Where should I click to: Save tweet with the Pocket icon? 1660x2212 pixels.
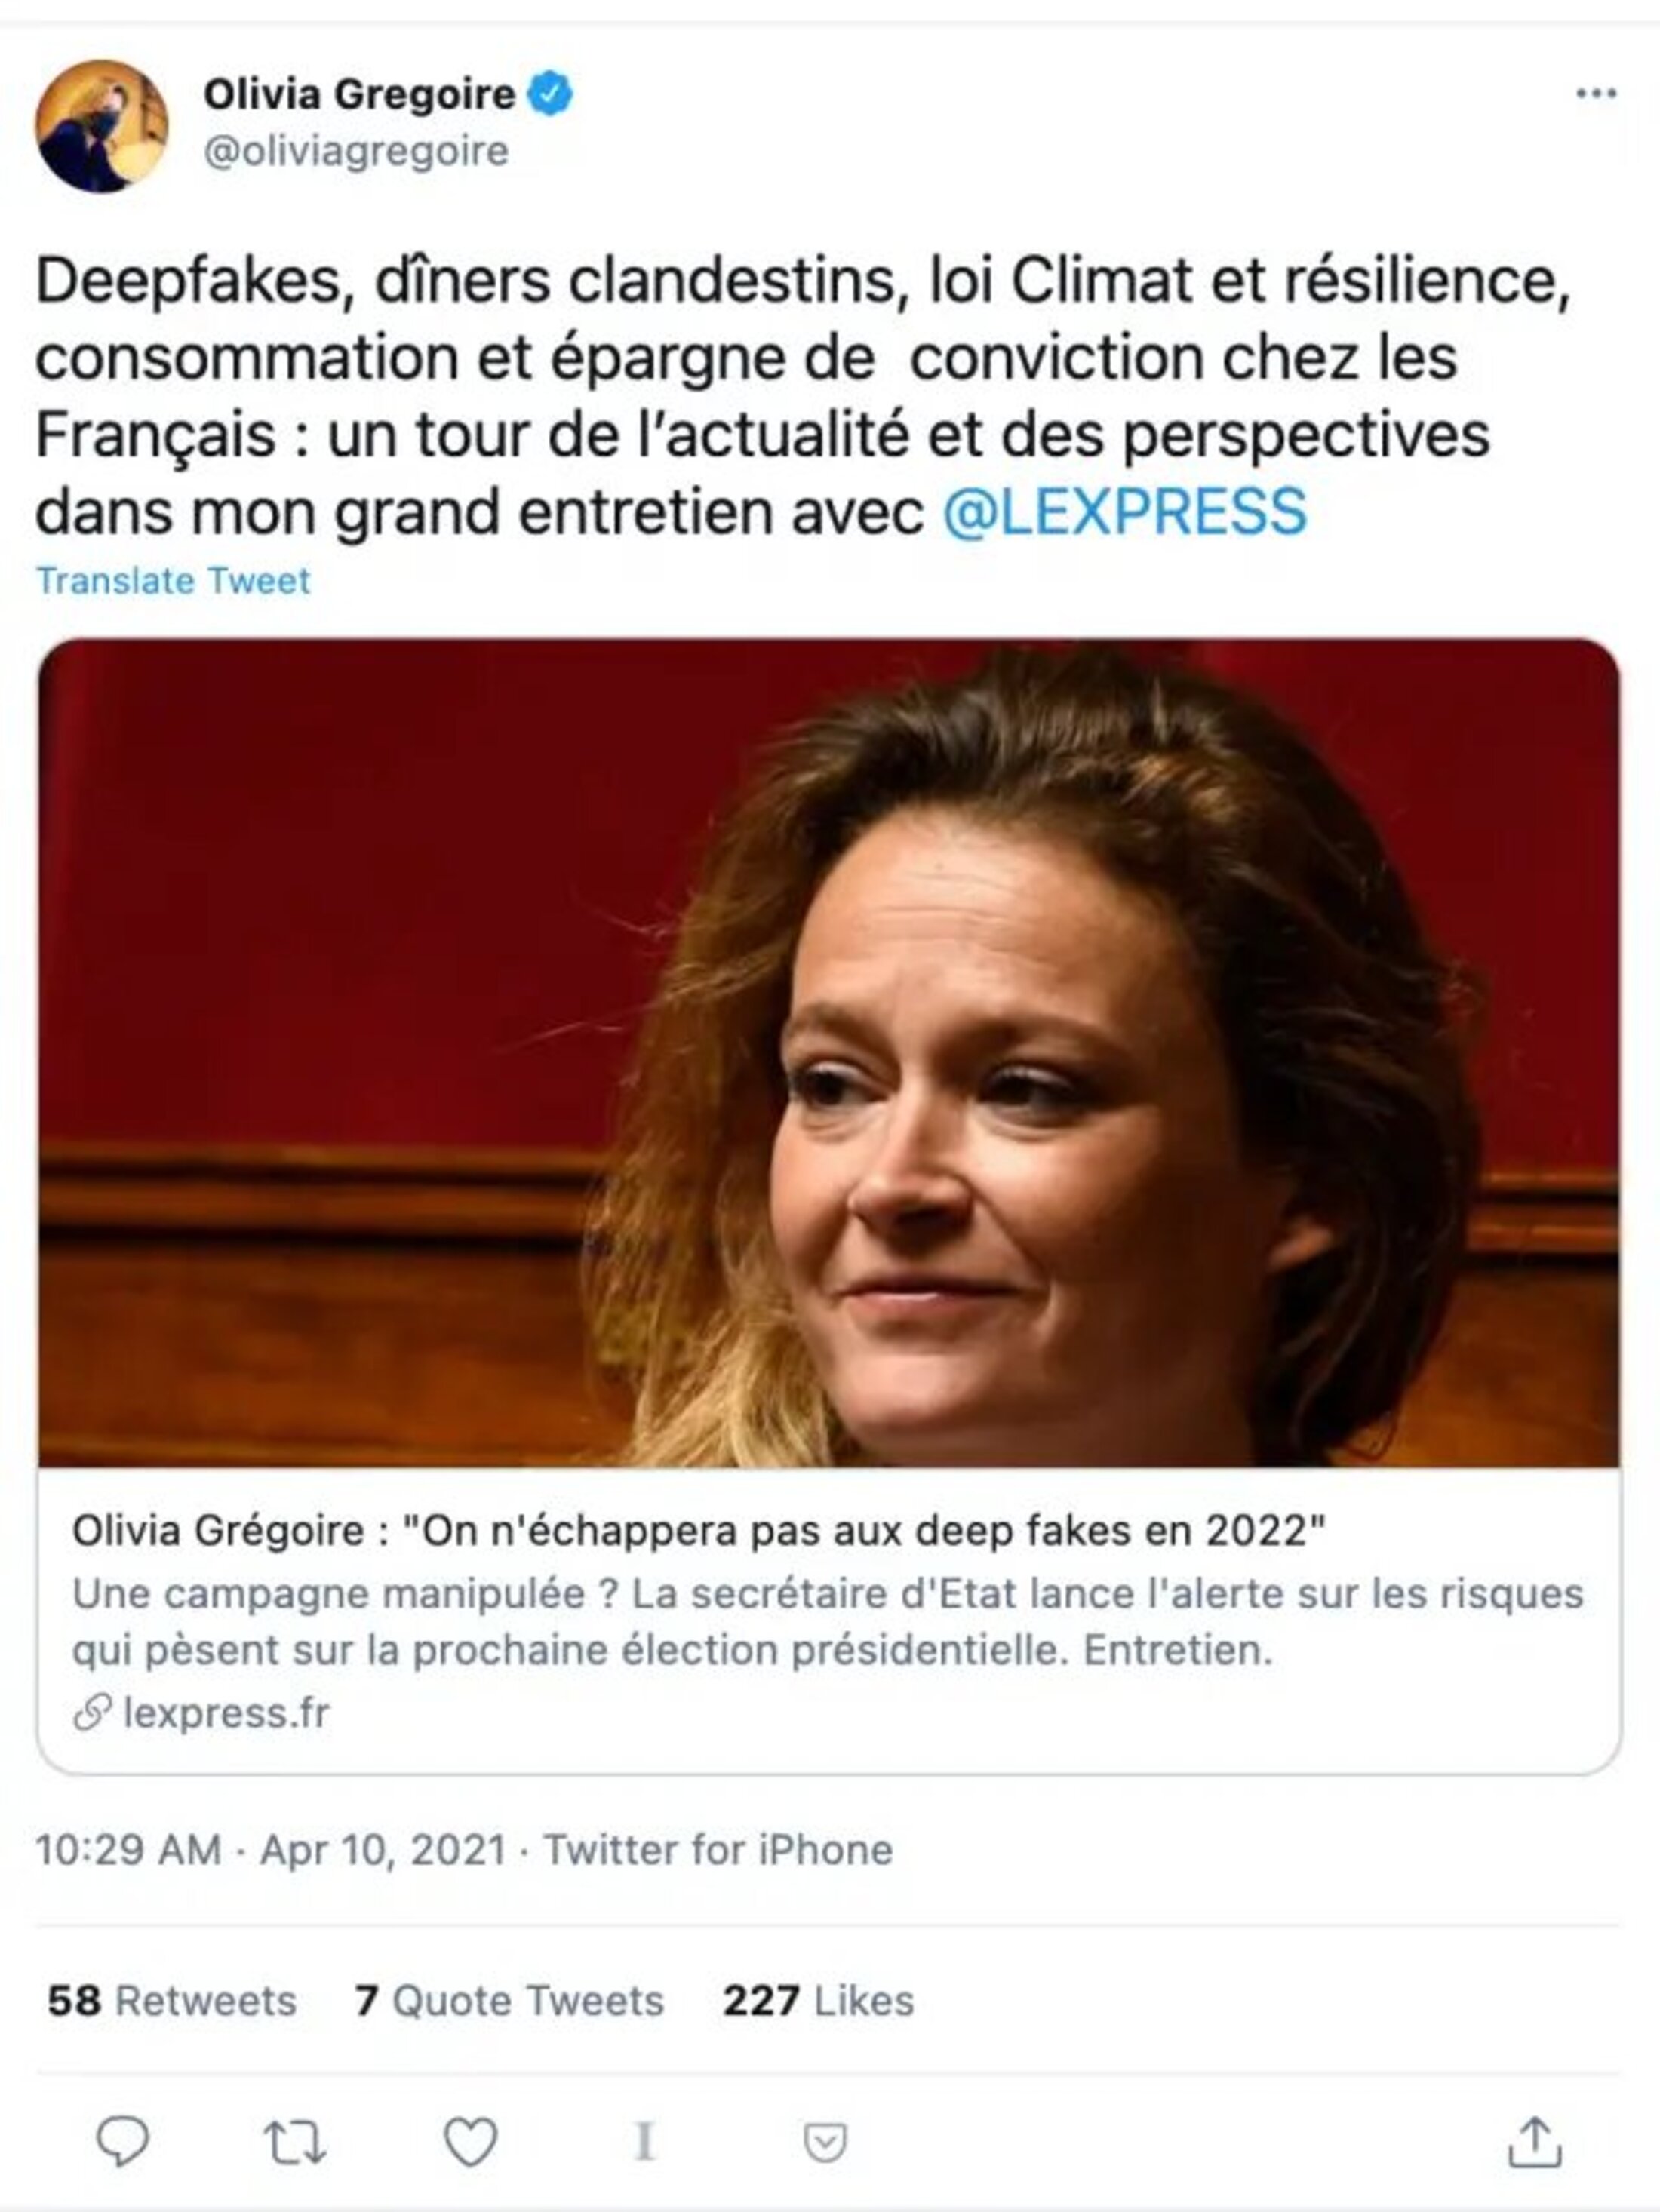pos(825,2142)
